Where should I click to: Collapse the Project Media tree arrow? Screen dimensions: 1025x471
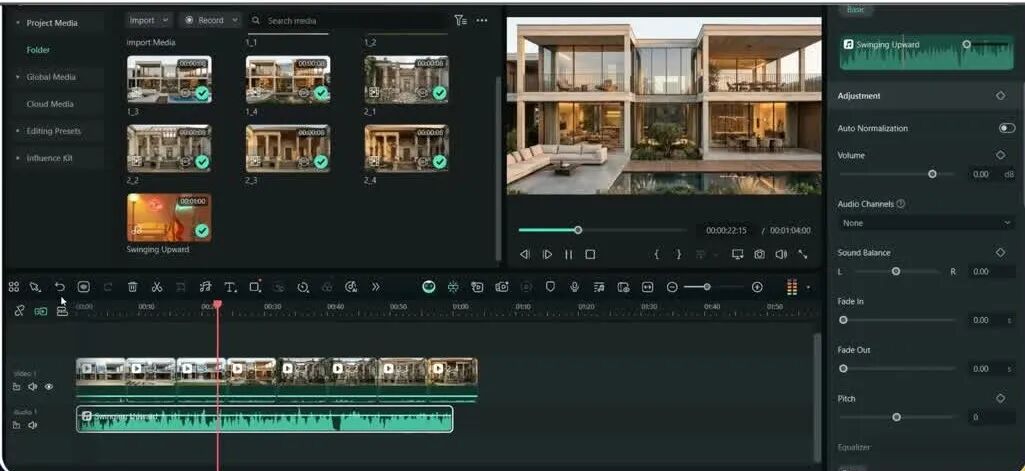[18, 23]
